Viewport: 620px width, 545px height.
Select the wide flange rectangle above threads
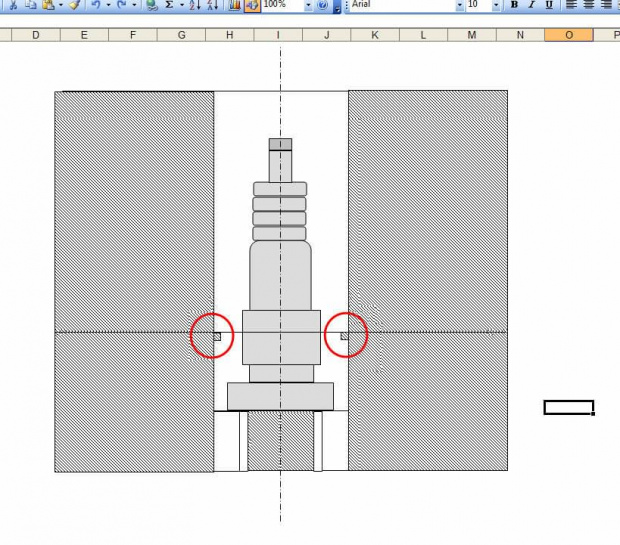[280, 396]
